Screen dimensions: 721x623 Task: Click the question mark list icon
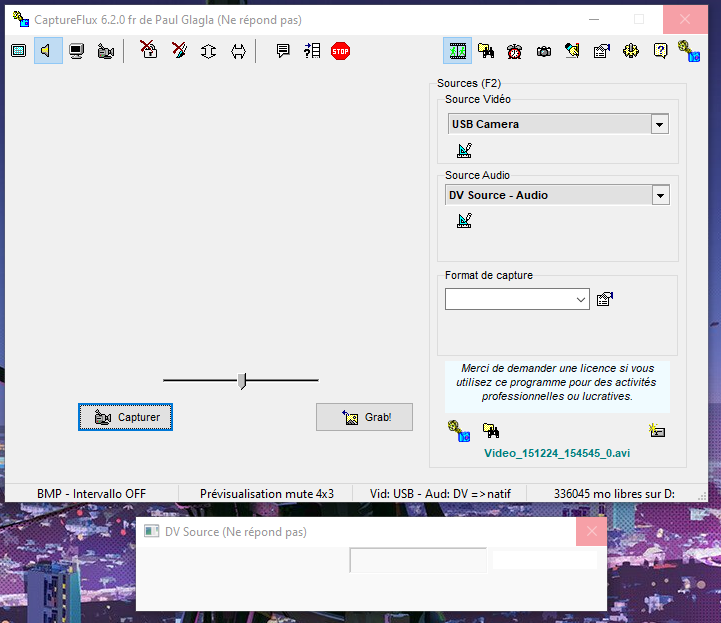coord(312,51)
